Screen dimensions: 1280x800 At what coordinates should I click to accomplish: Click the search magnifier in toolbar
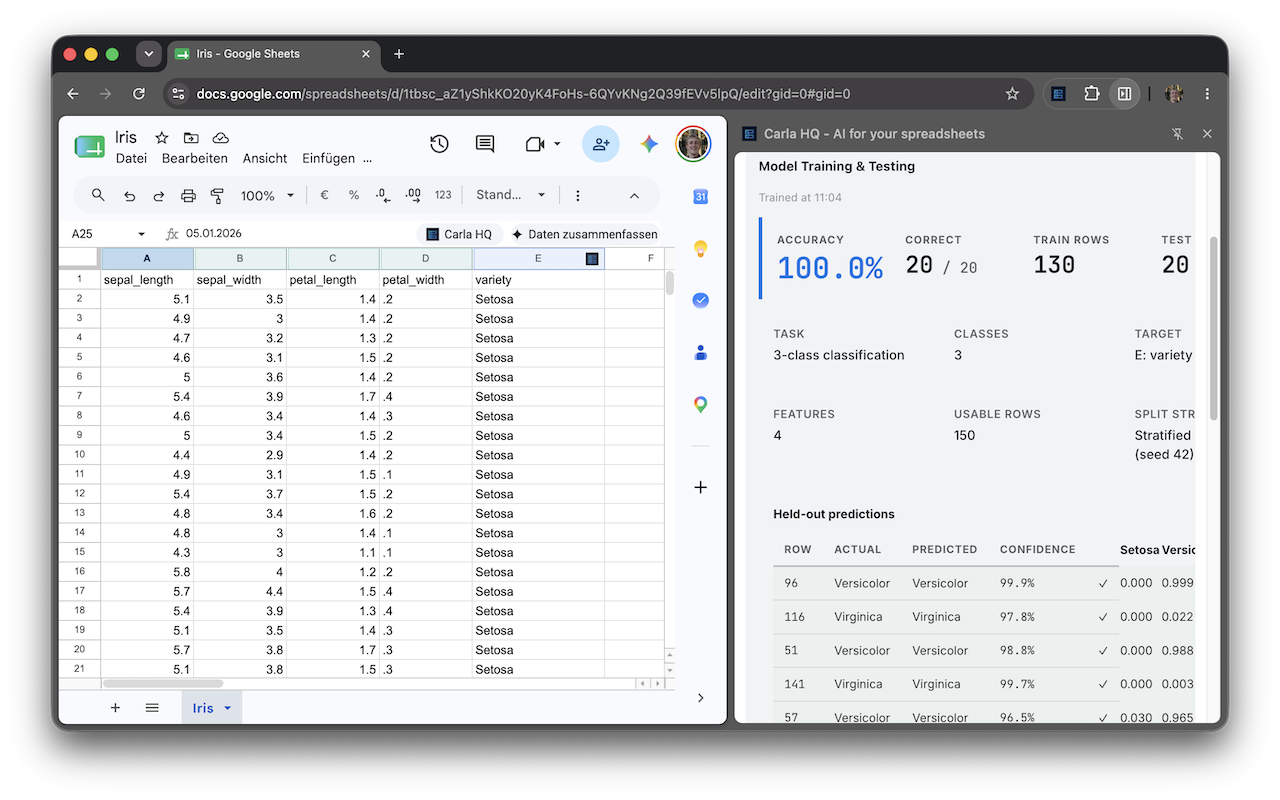(x=98, y=195)
